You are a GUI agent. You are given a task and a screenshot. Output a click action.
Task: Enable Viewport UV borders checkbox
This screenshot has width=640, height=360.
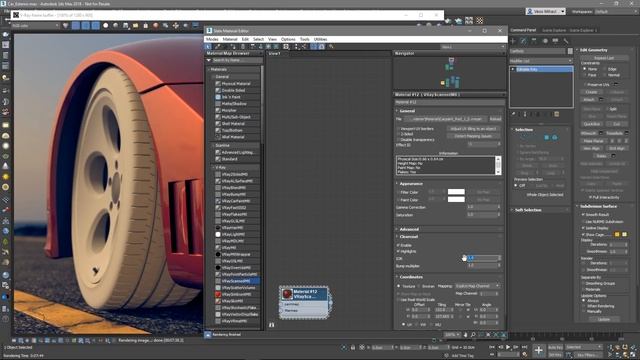tap(398, 129)
